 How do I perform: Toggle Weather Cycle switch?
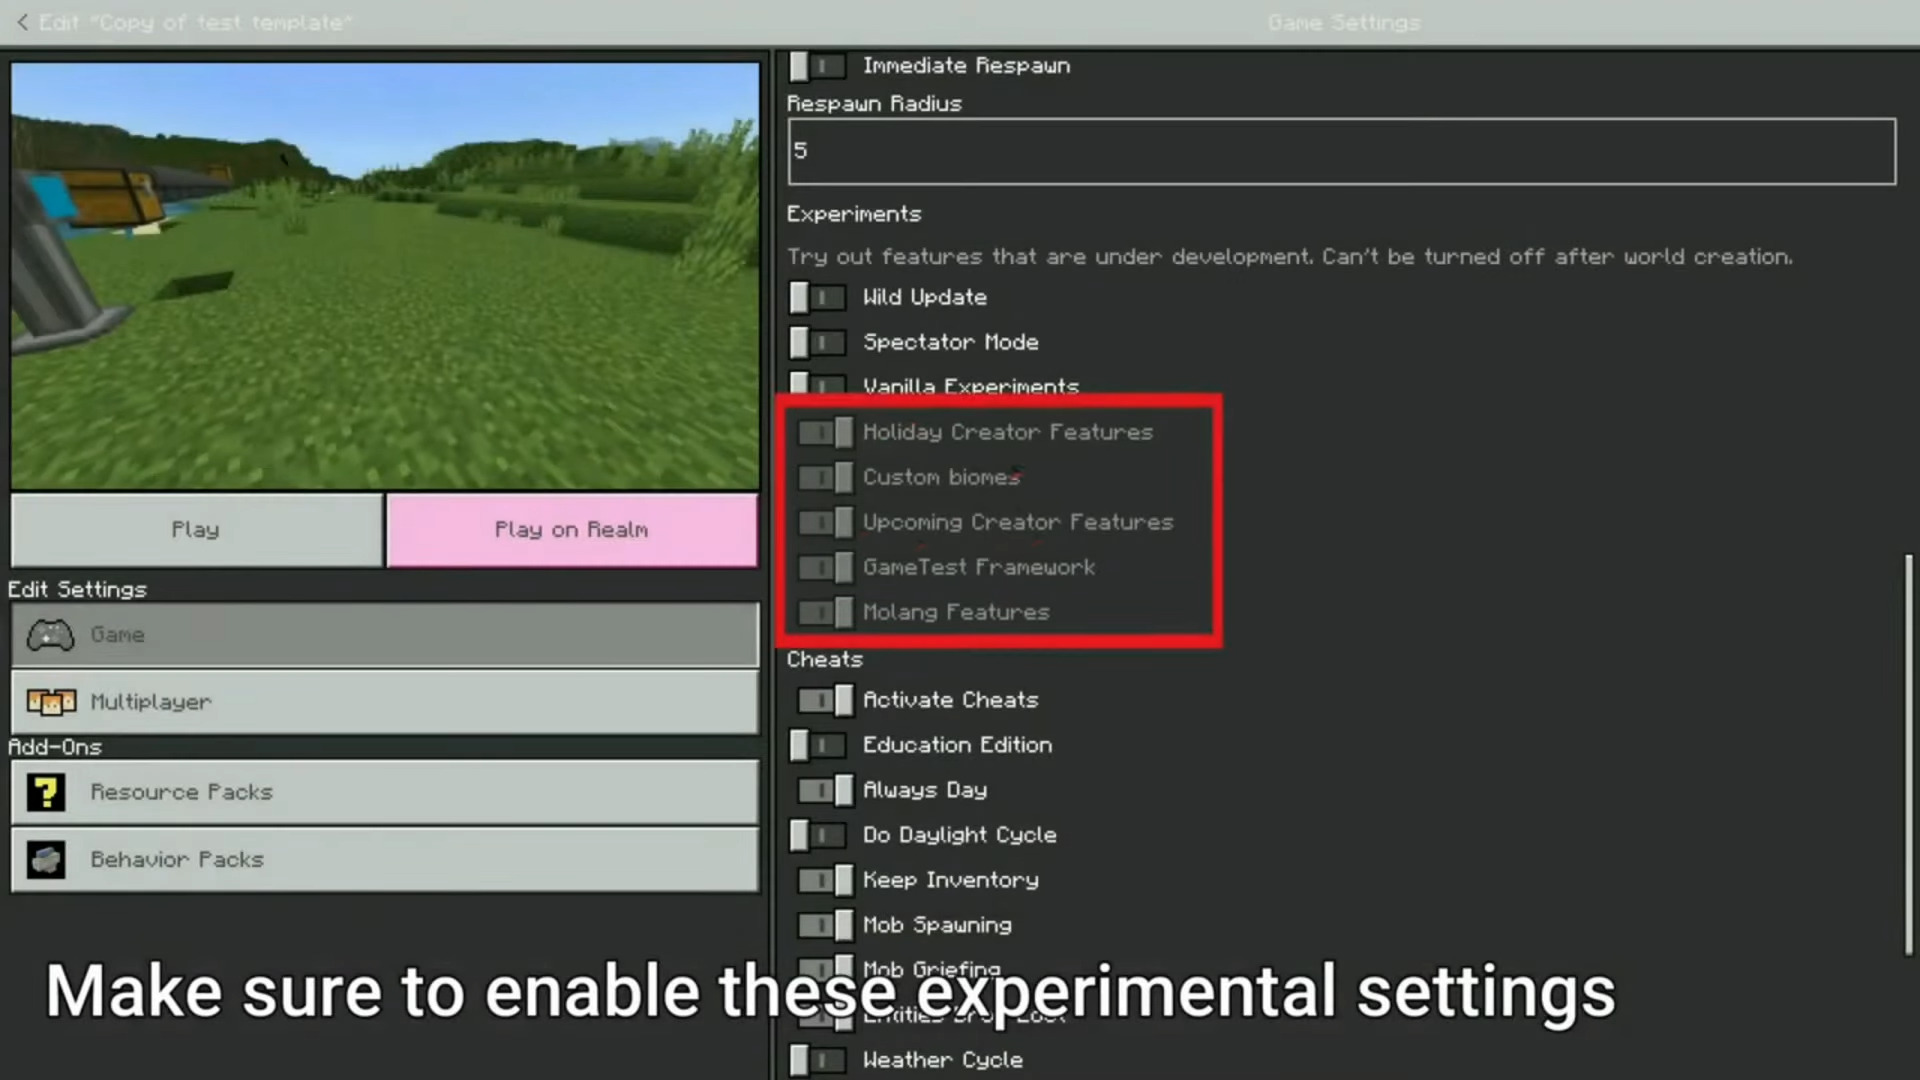pos(818,1060)
